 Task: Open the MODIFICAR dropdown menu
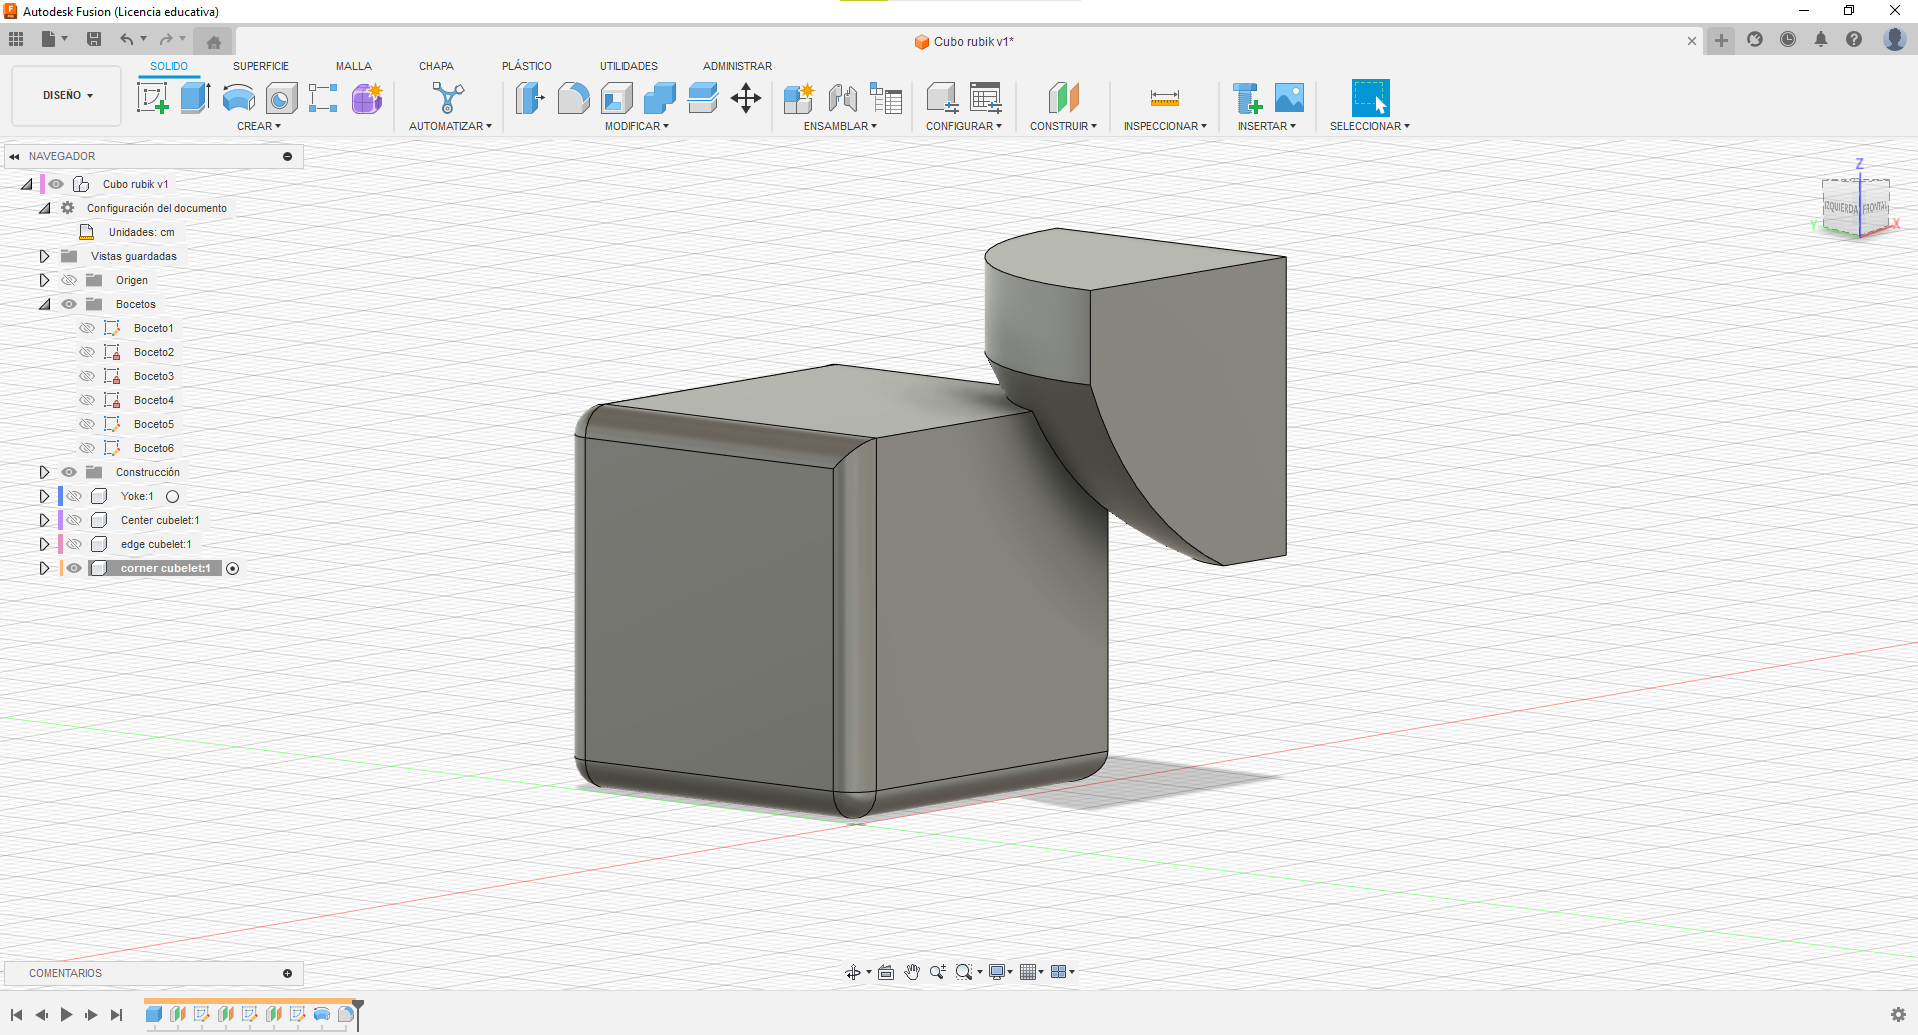637,126
